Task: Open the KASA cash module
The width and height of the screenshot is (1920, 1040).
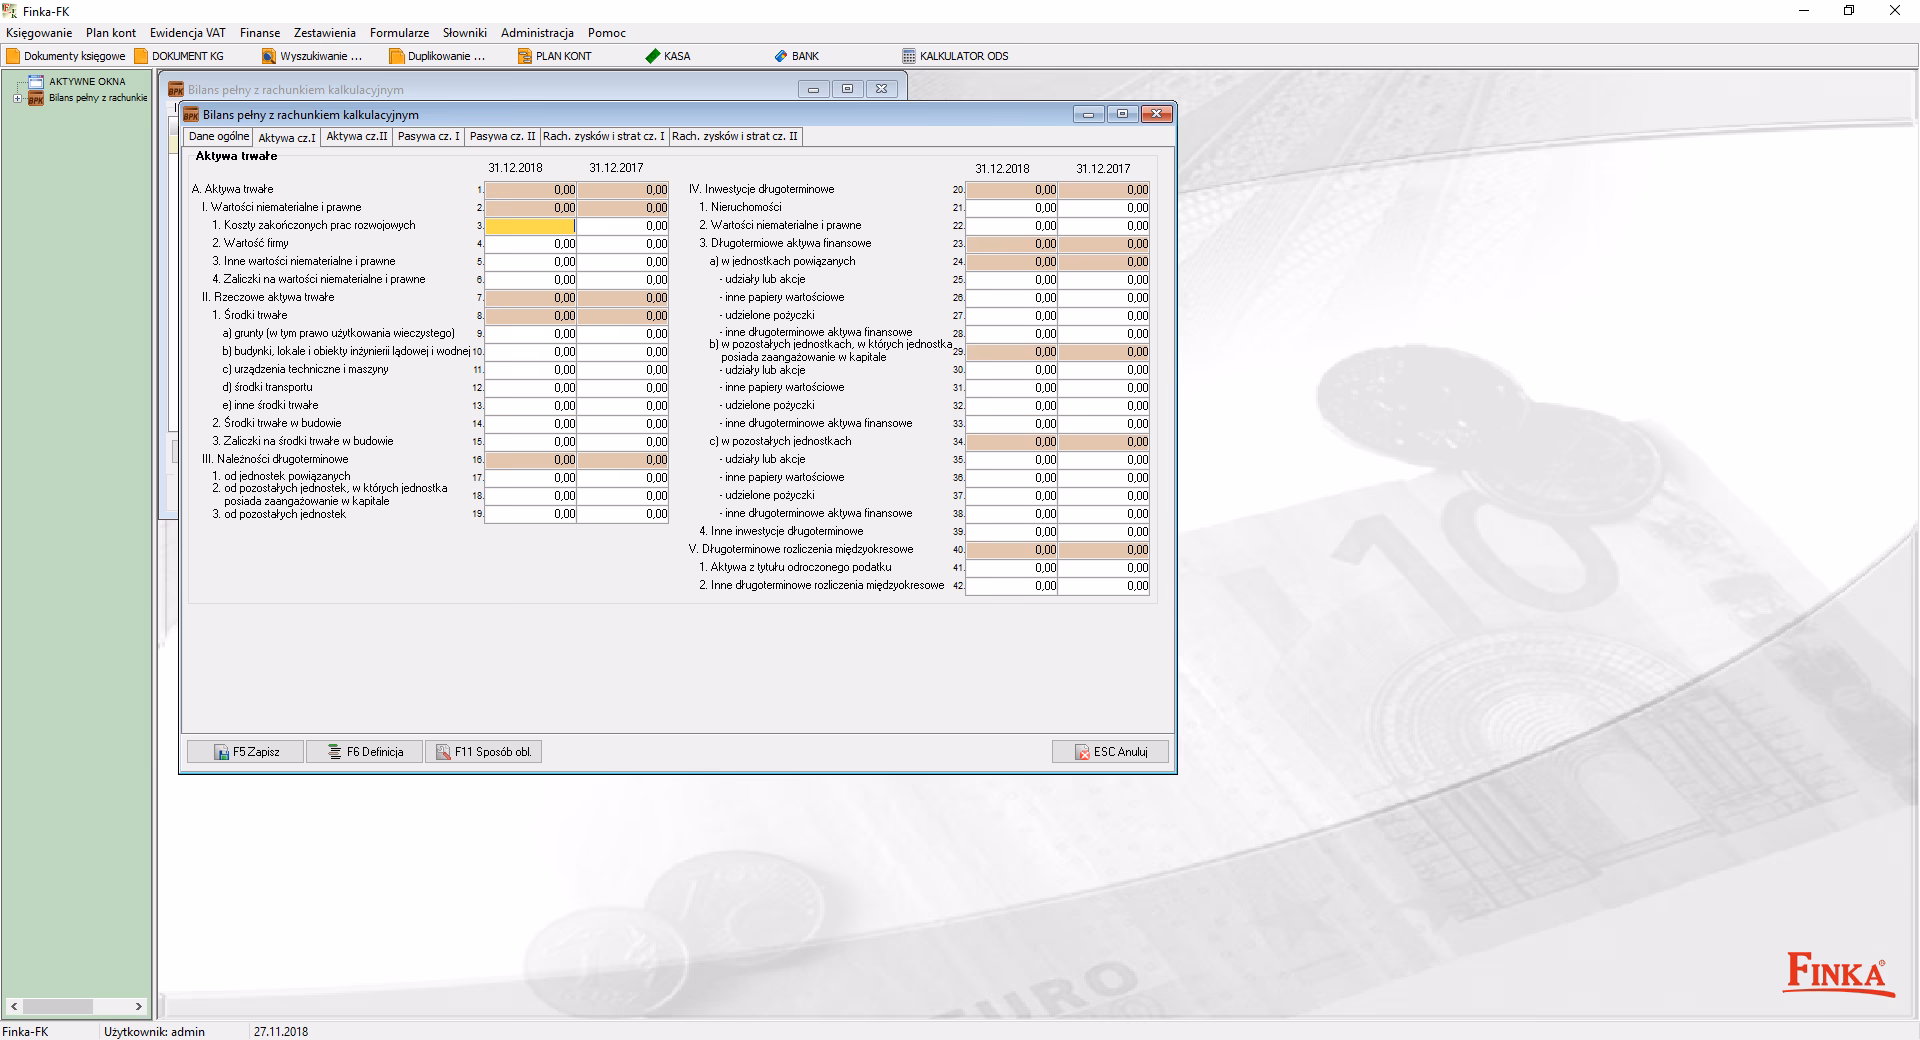Action: pos(668,56)
